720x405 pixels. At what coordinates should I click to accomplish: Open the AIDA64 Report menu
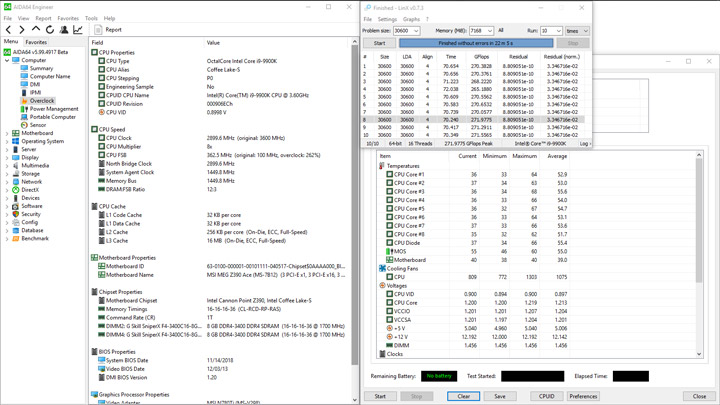click(43, 18)
